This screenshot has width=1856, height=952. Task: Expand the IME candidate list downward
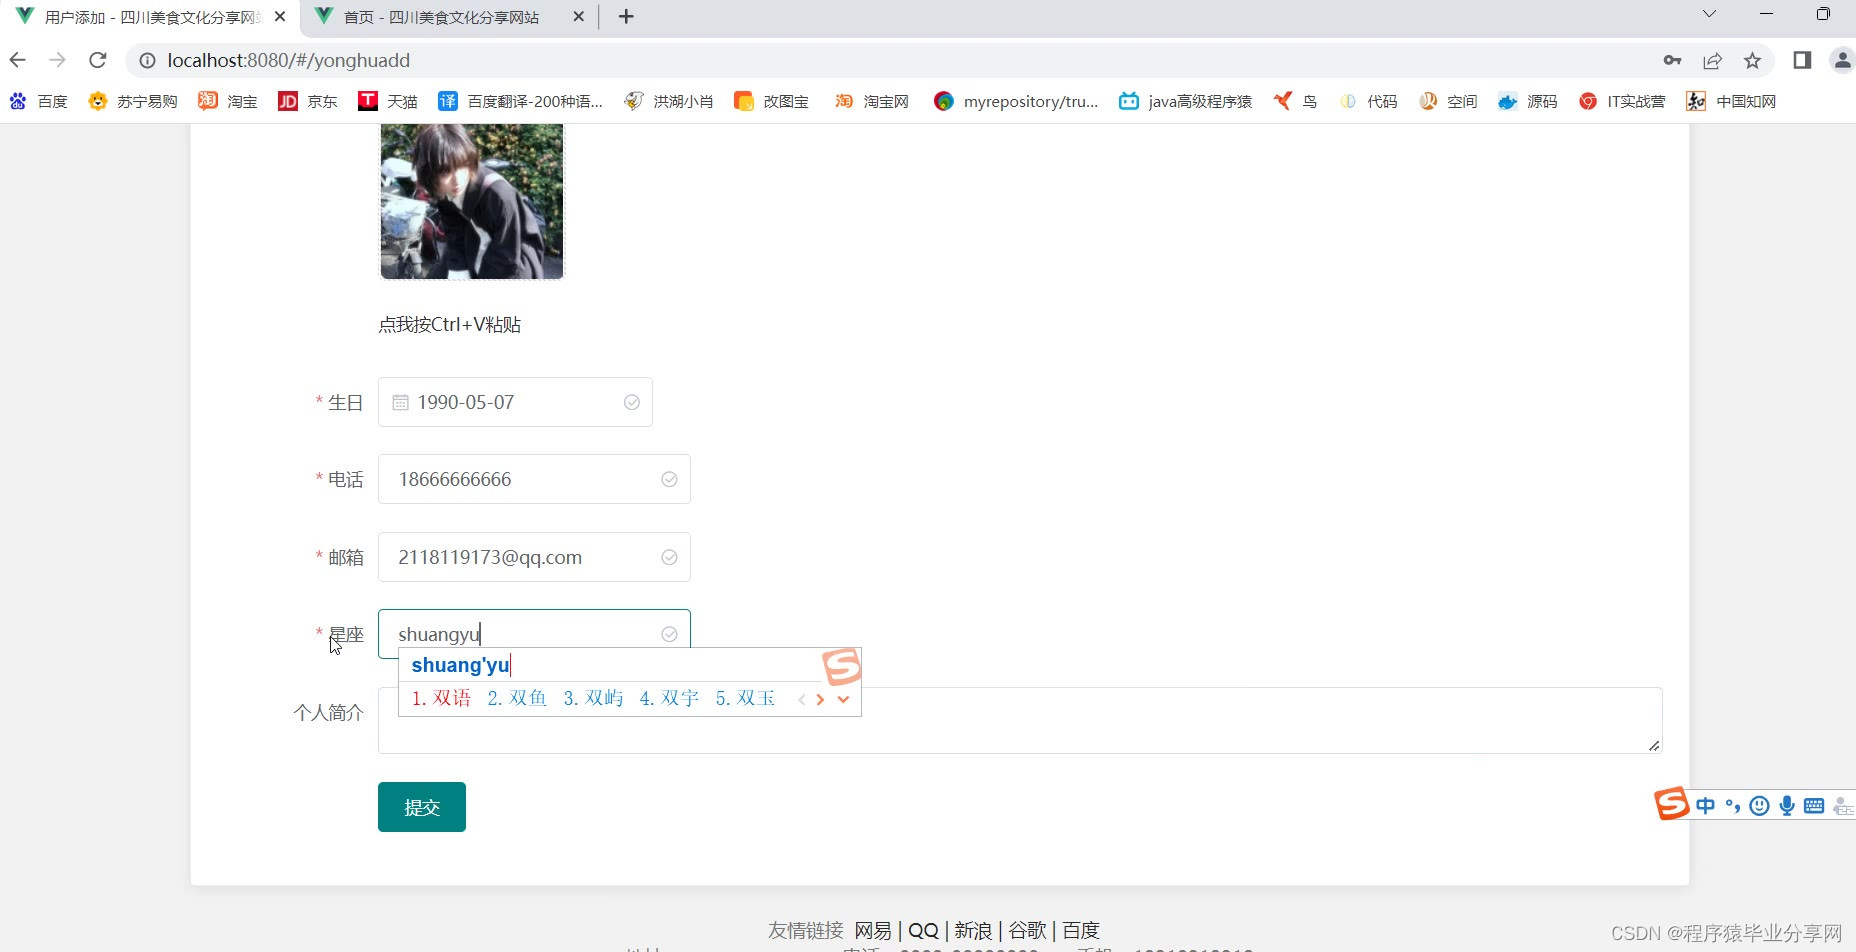pos(843,699)
